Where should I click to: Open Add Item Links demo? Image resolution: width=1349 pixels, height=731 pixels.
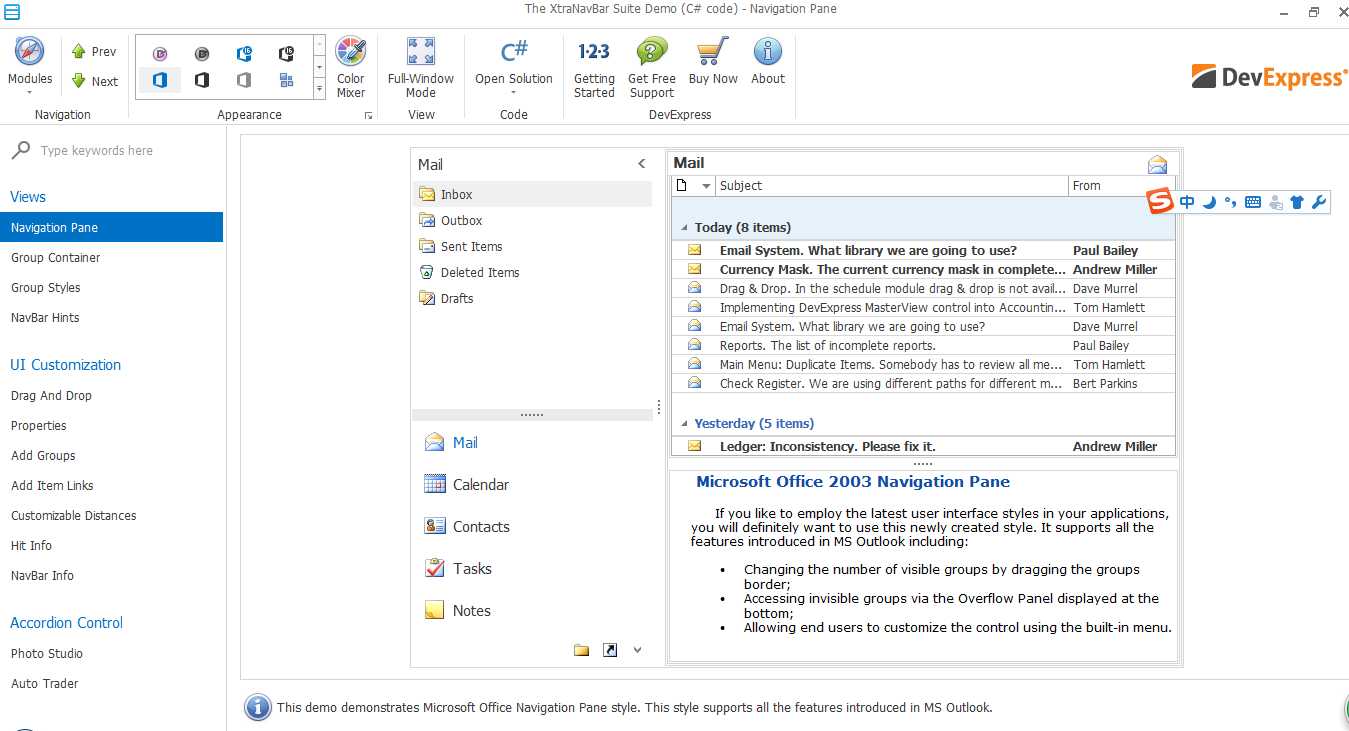[52, 486]
